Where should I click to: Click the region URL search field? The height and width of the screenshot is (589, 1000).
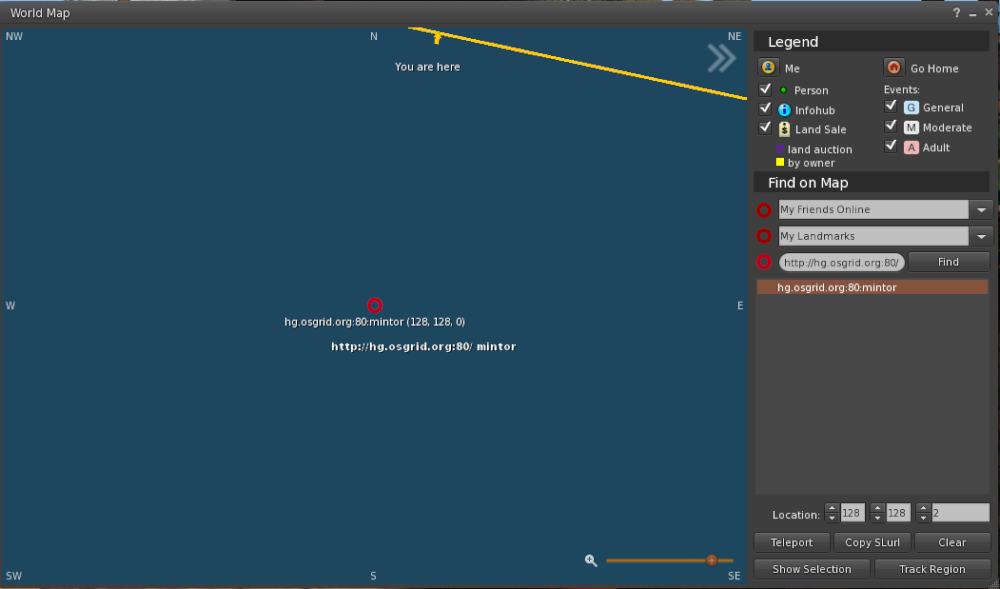(x=841, y=263)
